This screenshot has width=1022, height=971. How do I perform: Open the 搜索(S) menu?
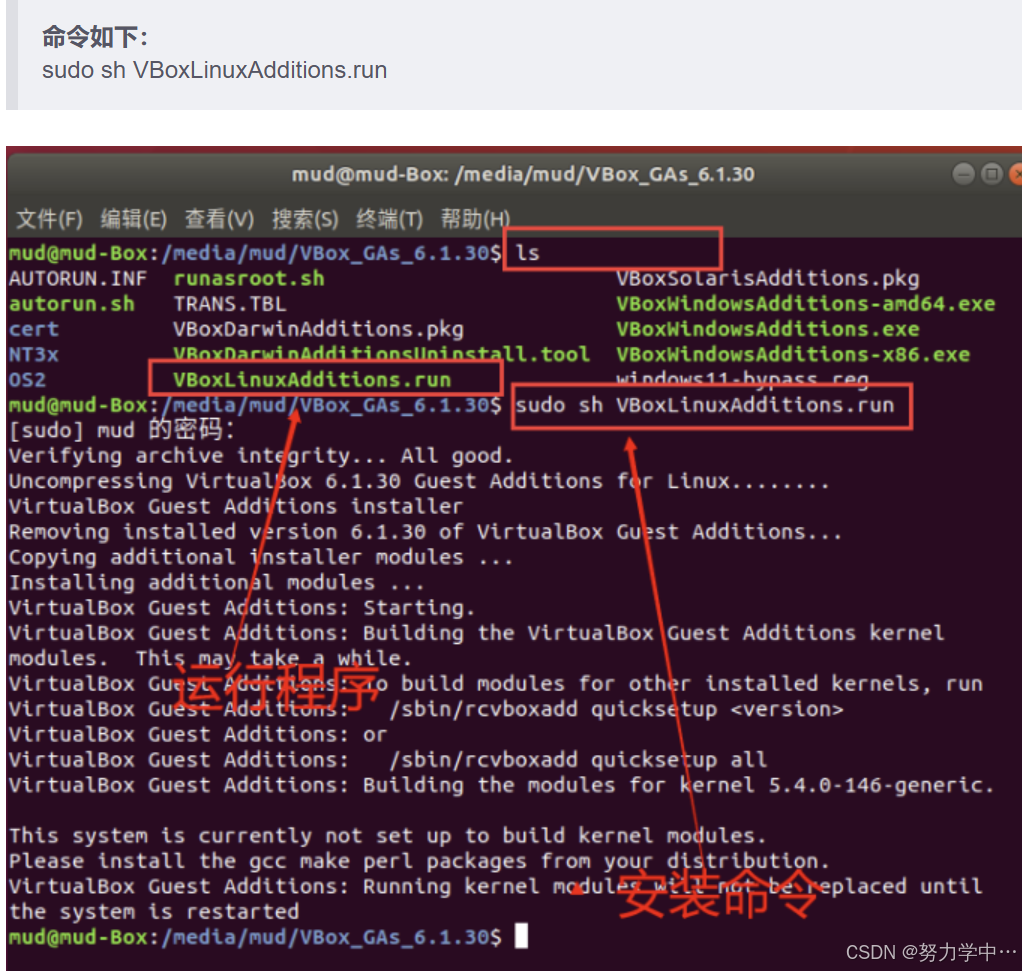[x=305, y=219]
